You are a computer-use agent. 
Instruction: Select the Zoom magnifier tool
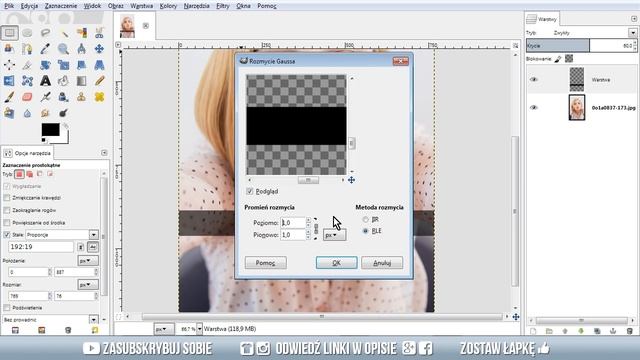tap(63, 49)
